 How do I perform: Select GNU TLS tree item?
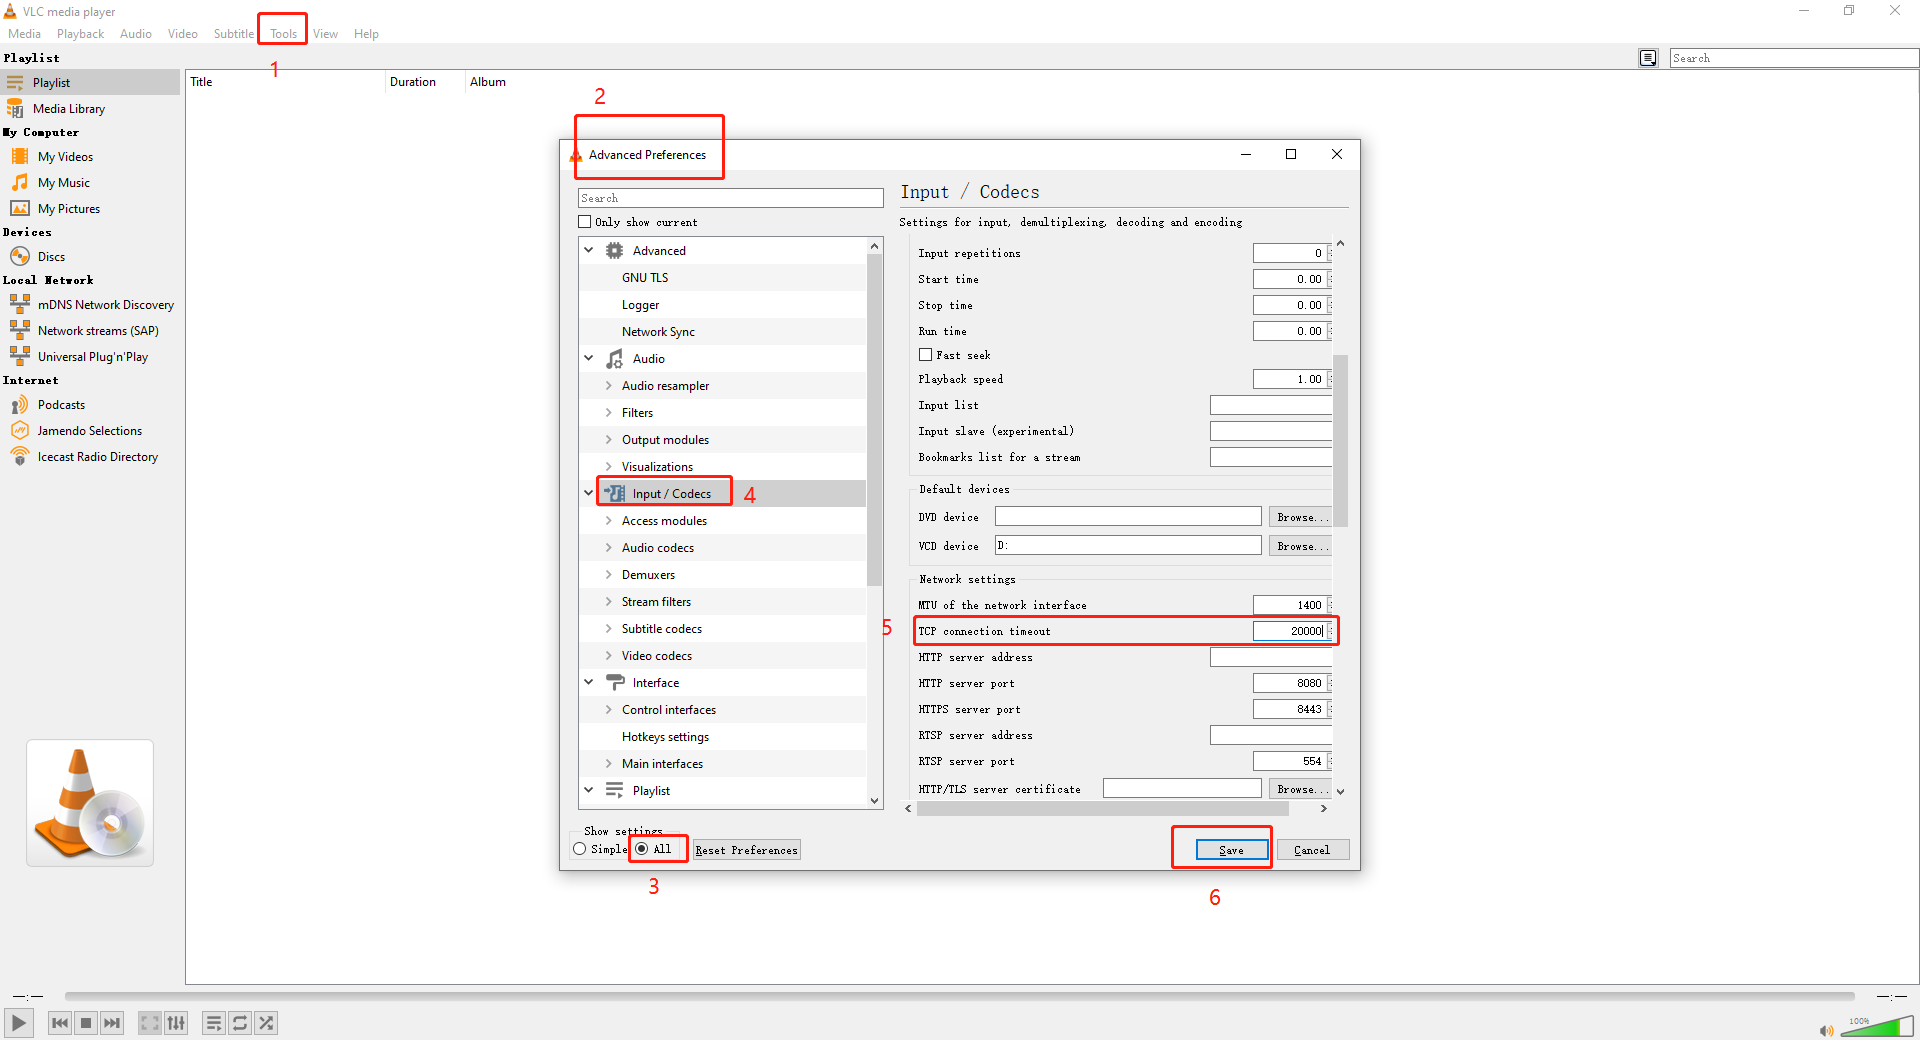[x=645, y=277]
